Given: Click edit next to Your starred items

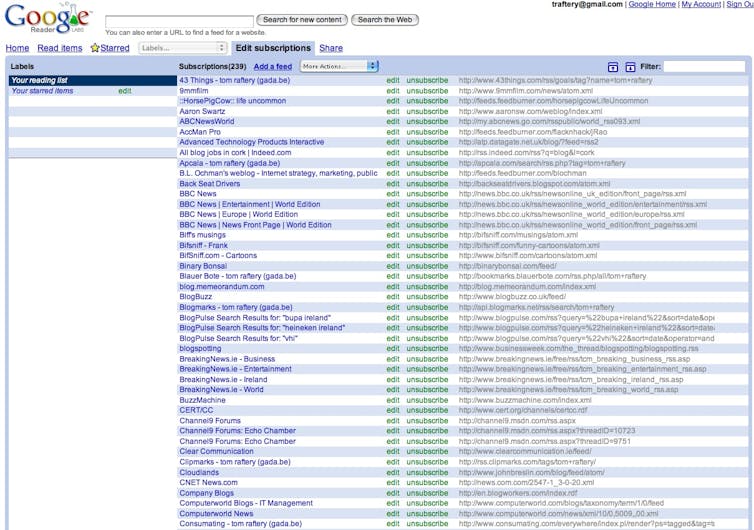Looking at the screenshot, I should point(125,90).
